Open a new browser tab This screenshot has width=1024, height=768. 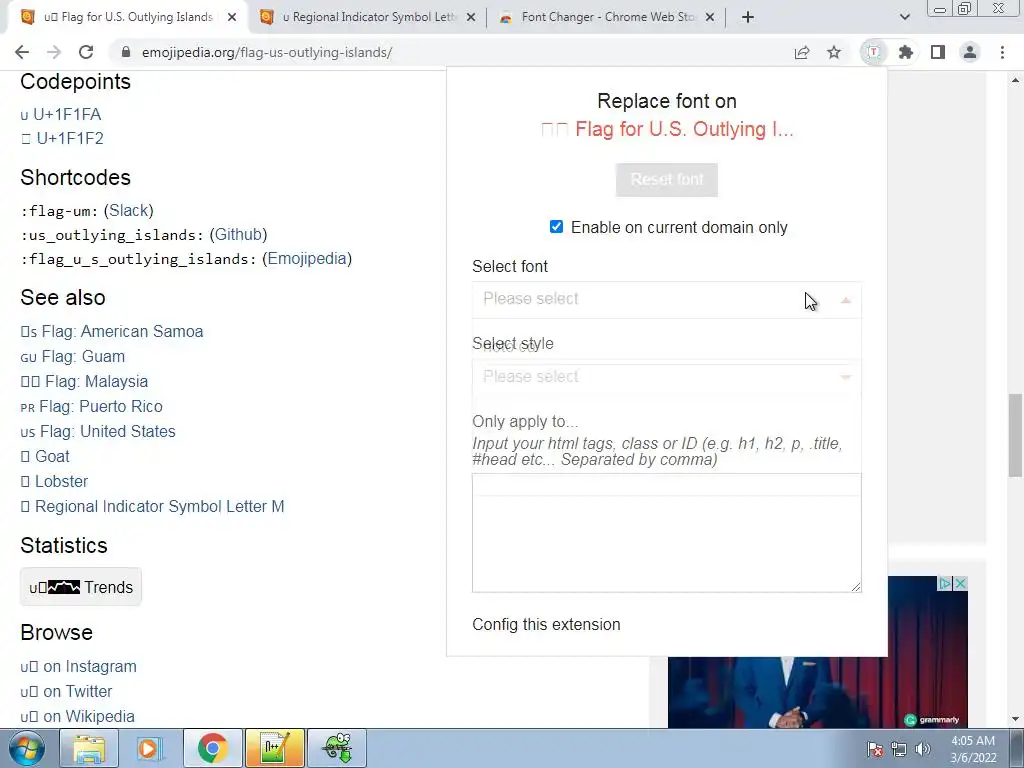pyautogui.click(x=748, y=17)
